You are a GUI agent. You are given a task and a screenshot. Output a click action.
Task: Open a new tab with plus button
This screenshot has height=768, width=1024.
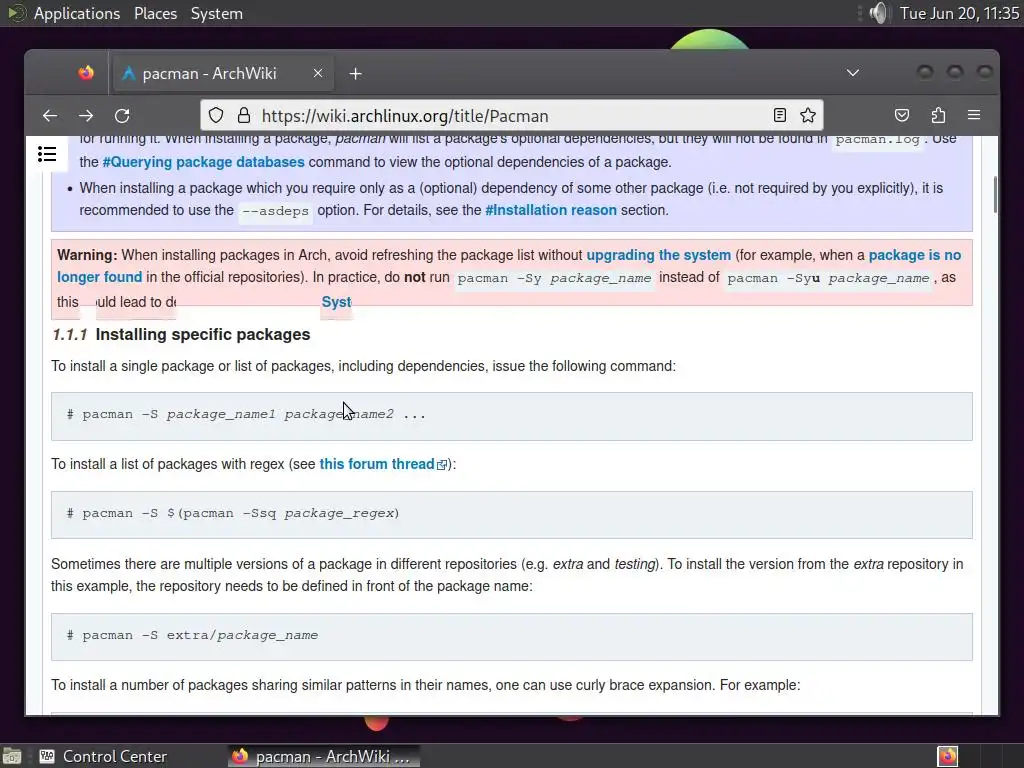(355, 74)
